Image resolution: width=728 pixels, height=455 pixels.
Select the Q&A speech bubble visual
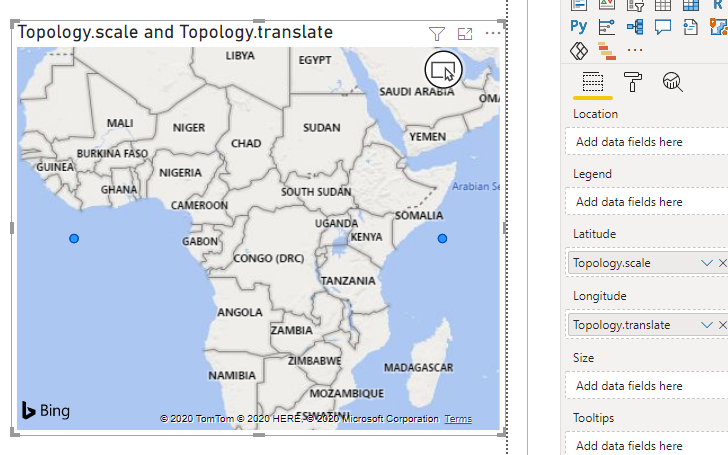663,27
